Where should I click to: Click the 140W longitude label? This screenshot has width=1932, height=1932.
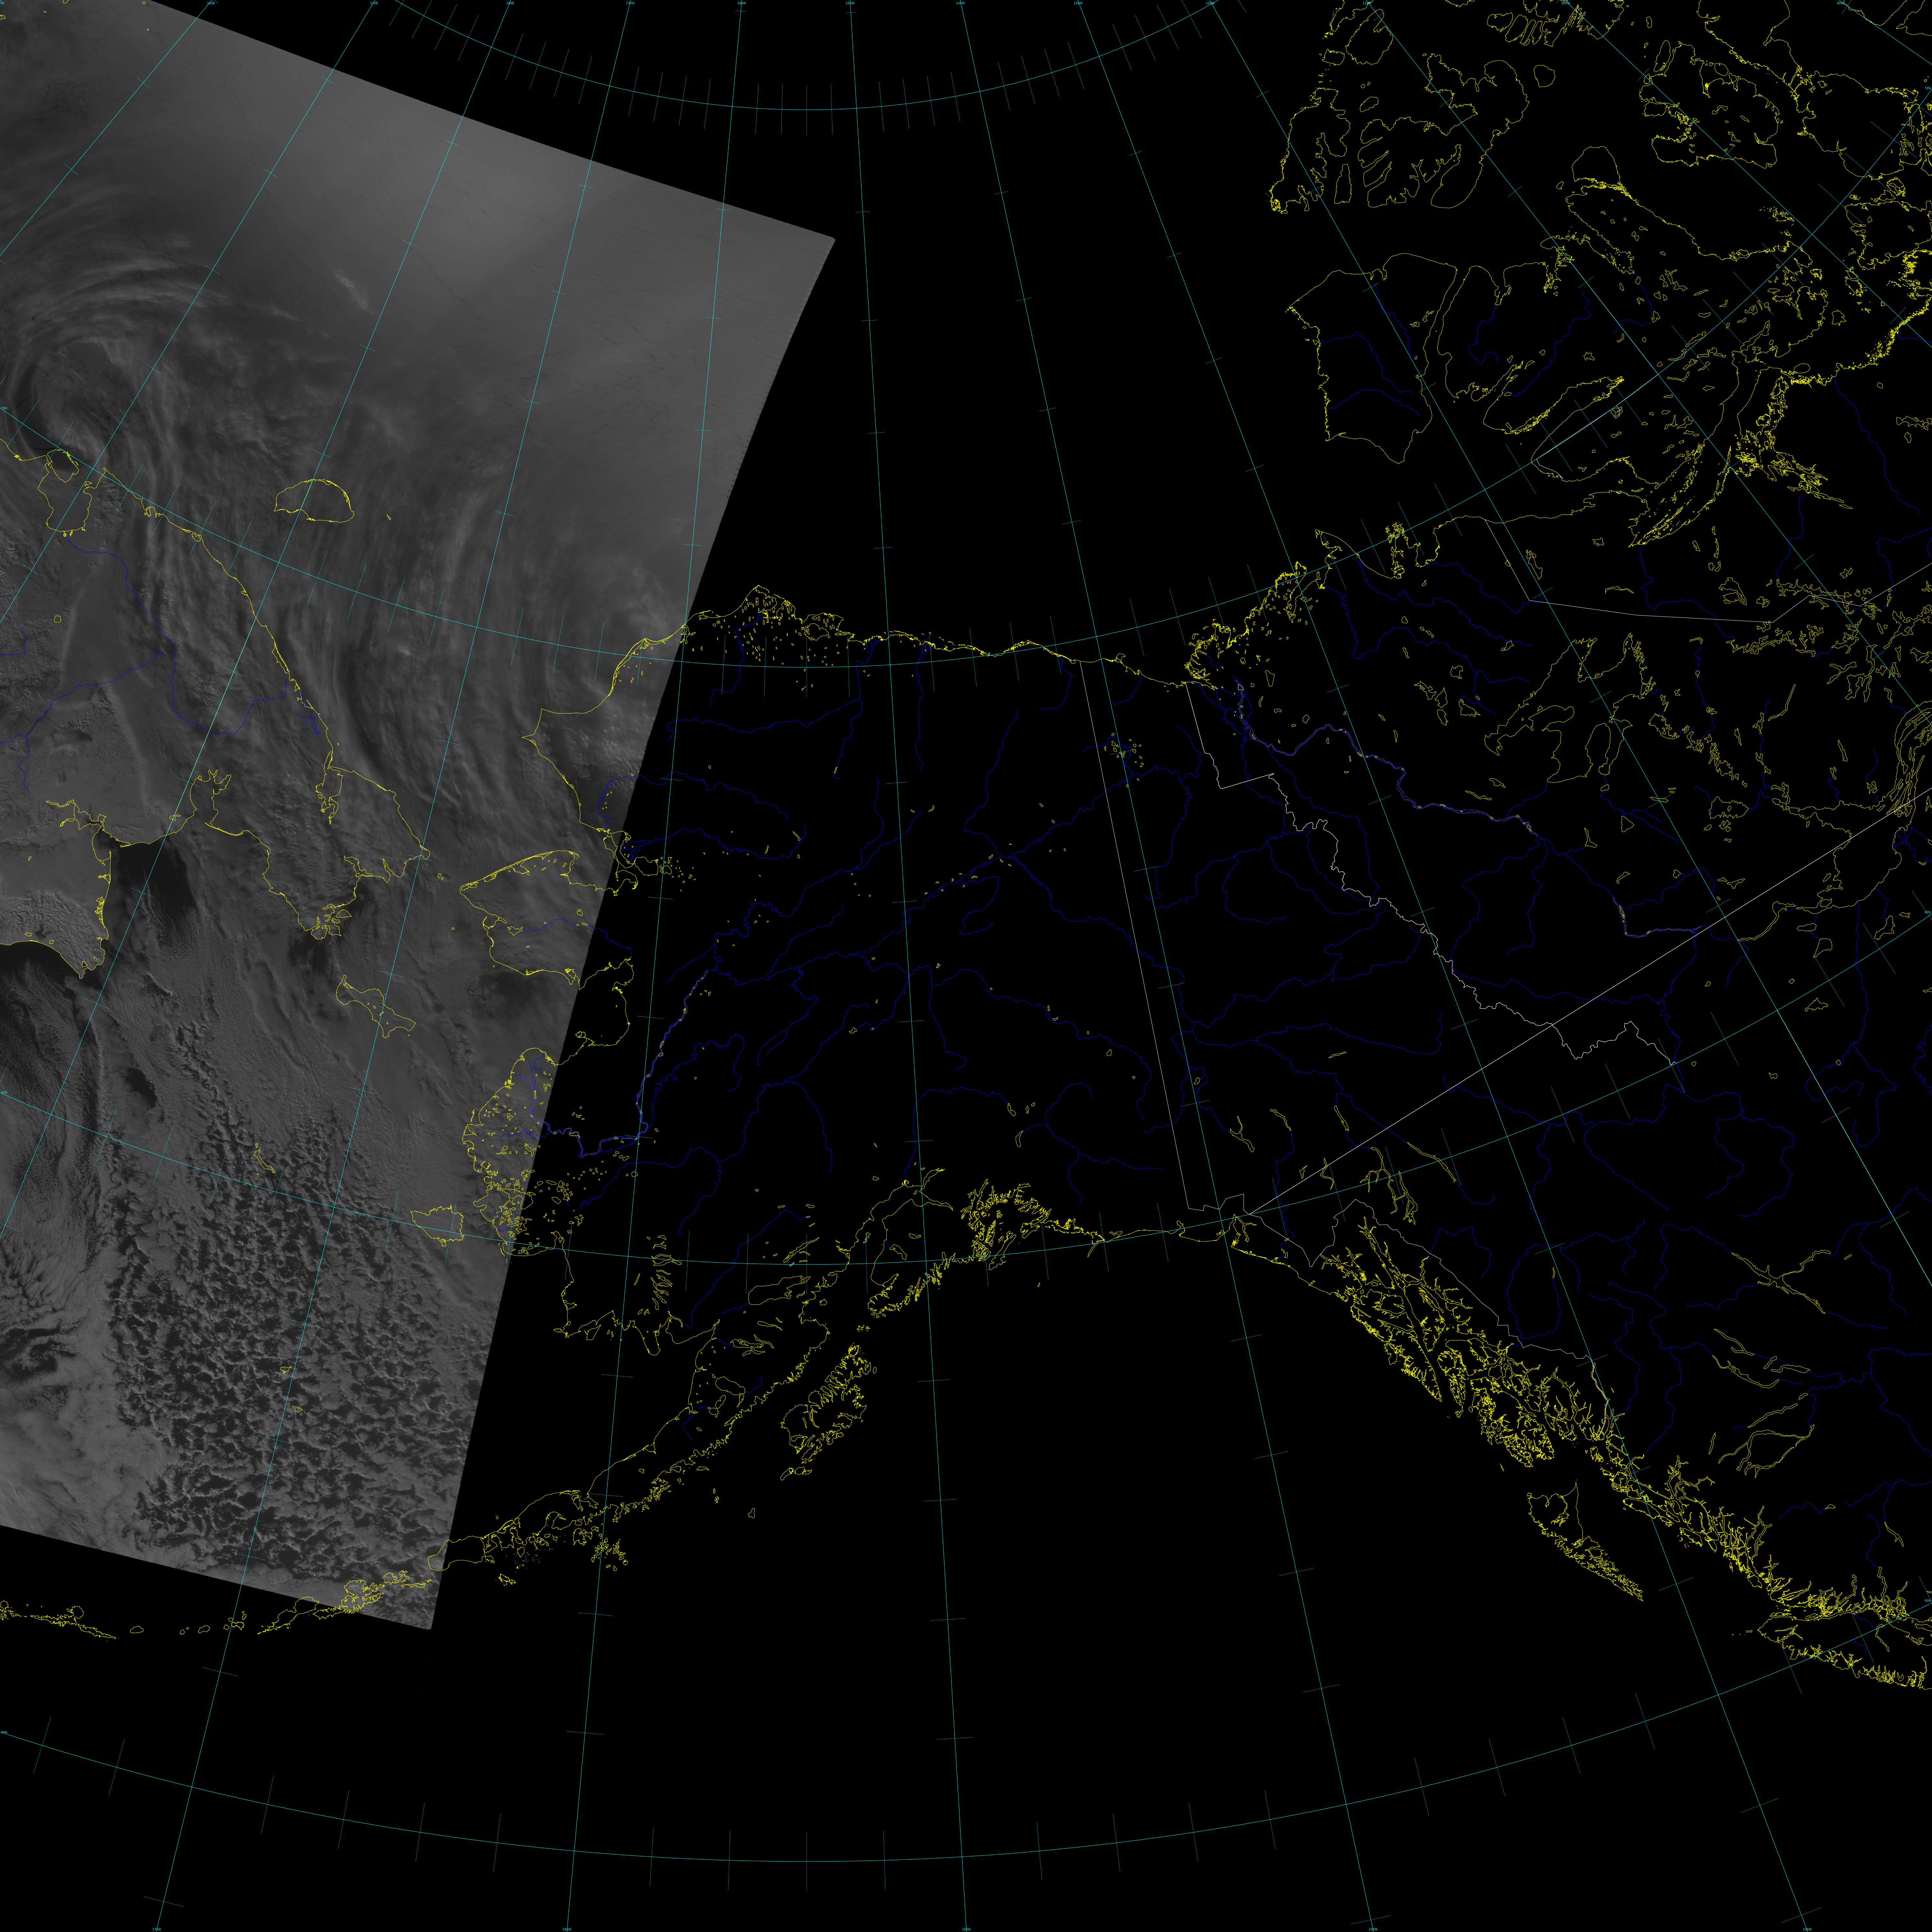click(x=960, y=3)
